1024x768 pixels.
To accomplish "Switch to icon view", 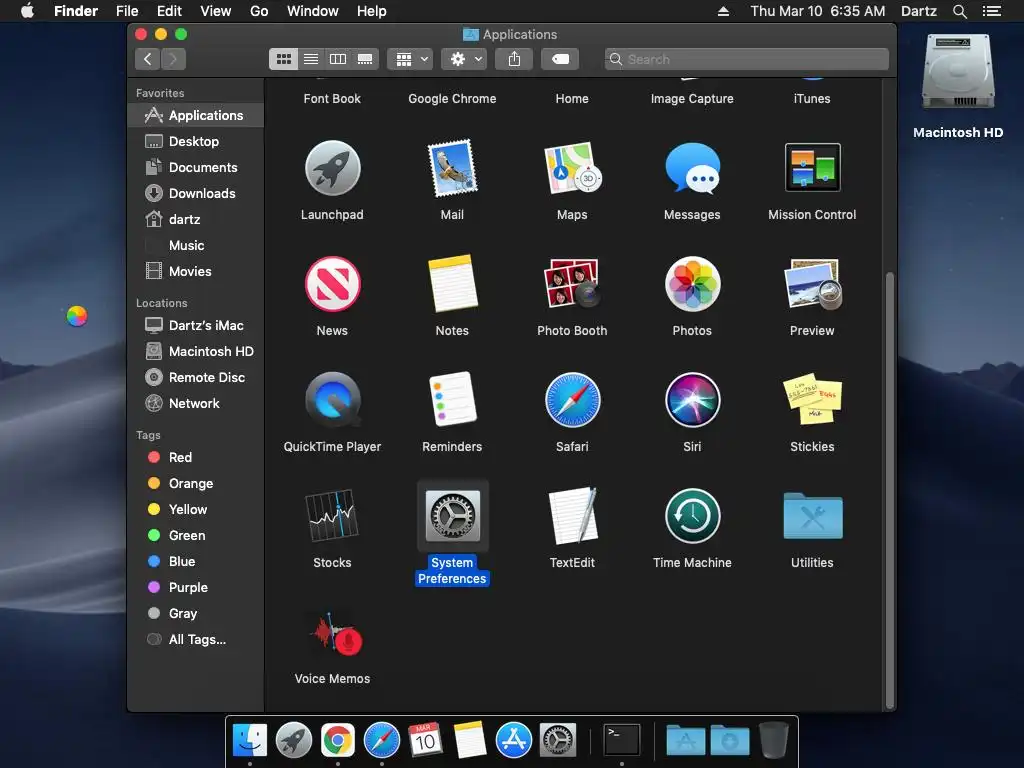I will 283,59.
